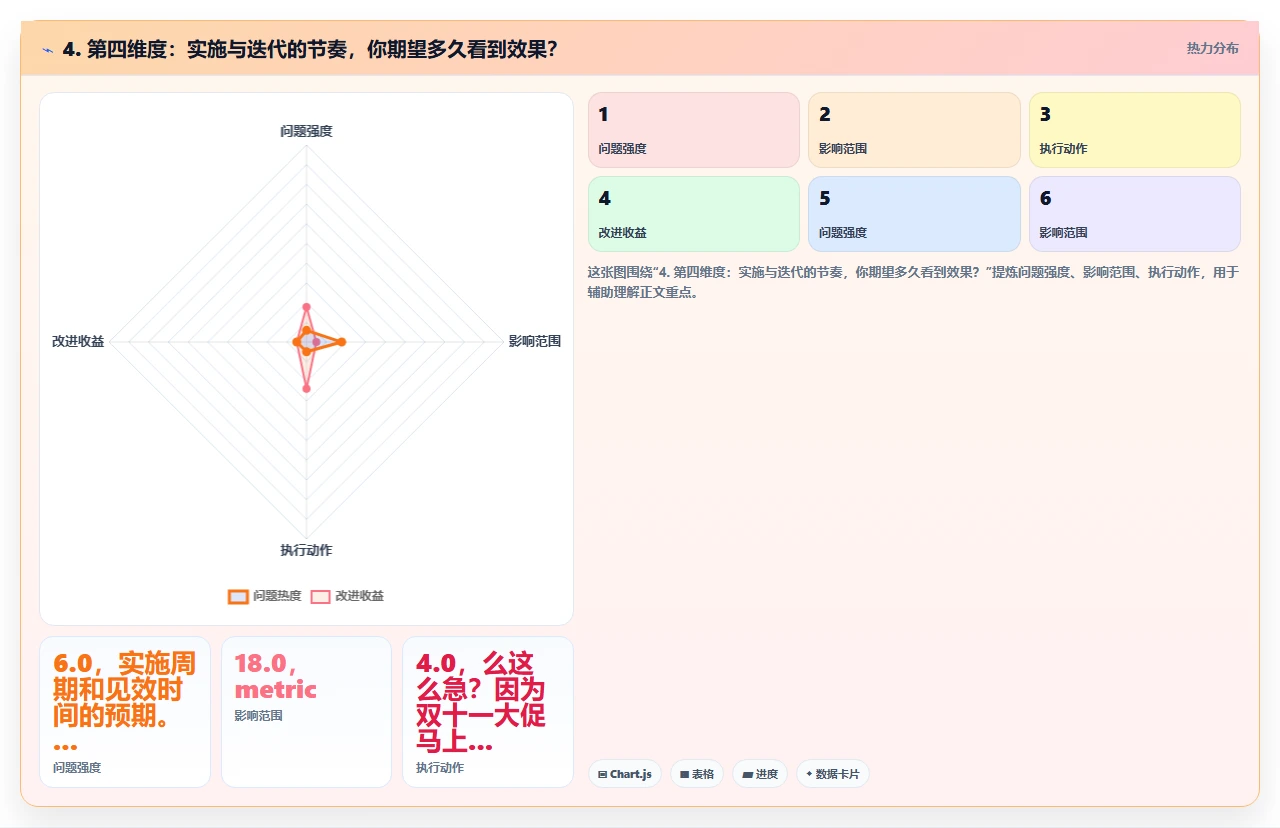
Task: Open card 3 执行动作
Action: tap(1135, 130)
